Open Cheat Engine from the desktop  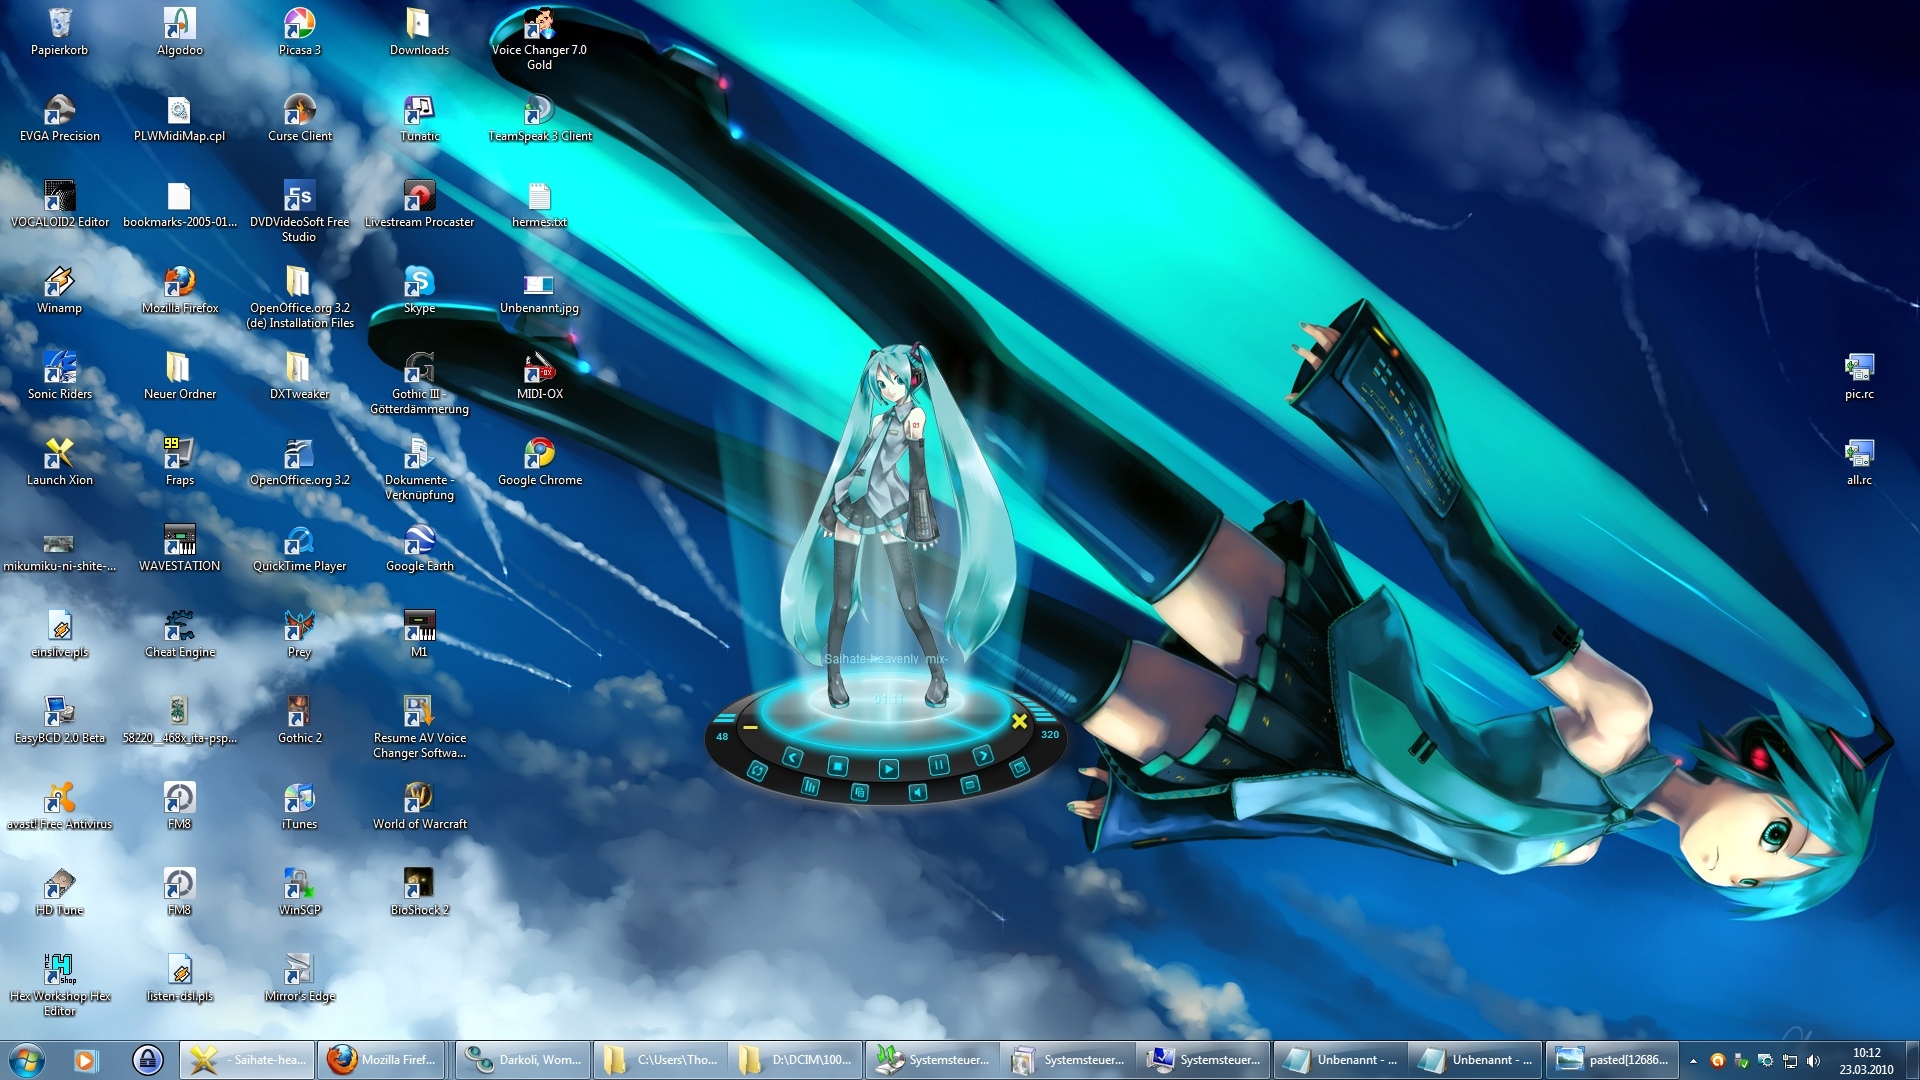point(180,628)
